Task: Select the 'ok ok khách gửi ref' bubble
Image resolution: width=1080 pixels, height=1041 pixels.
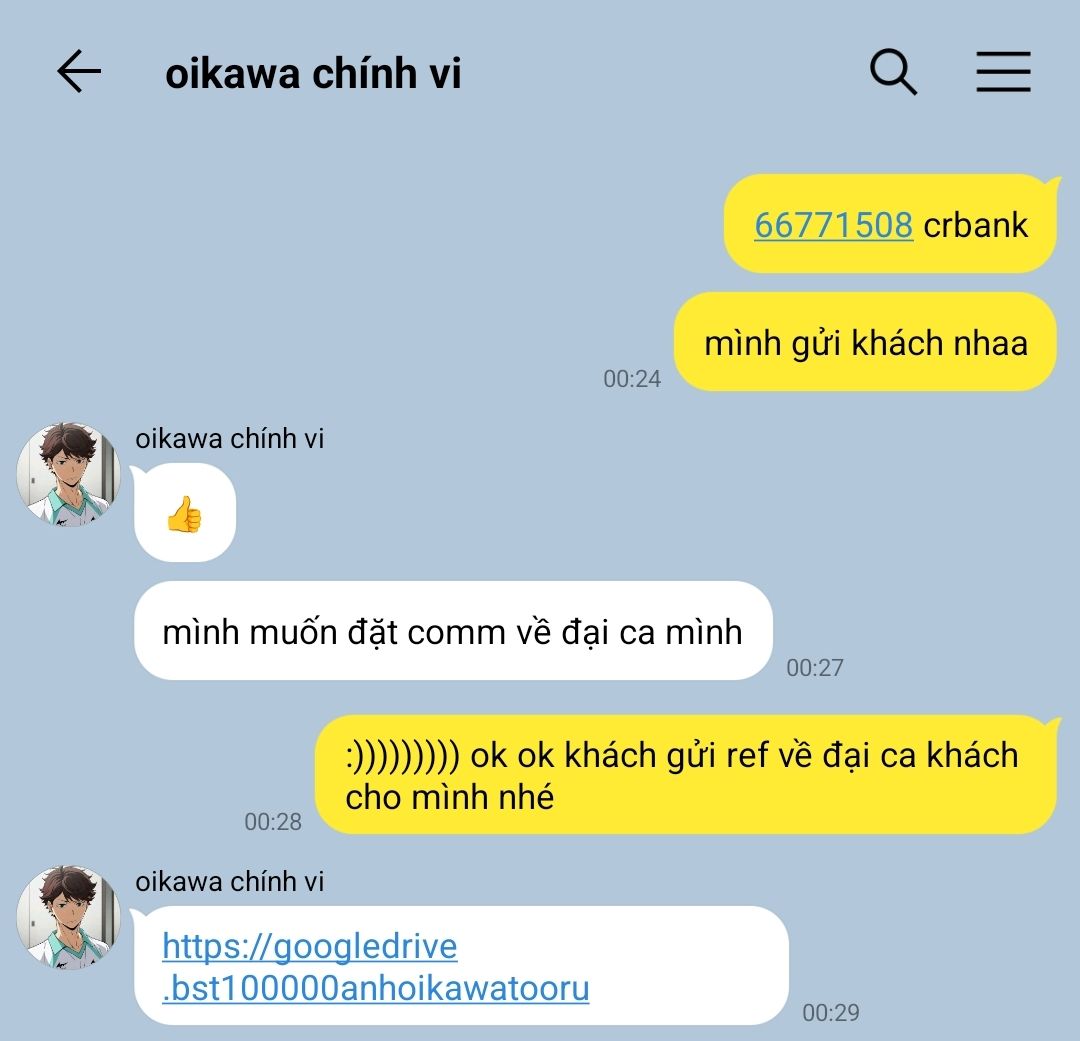Action: [x=686, y=775]
